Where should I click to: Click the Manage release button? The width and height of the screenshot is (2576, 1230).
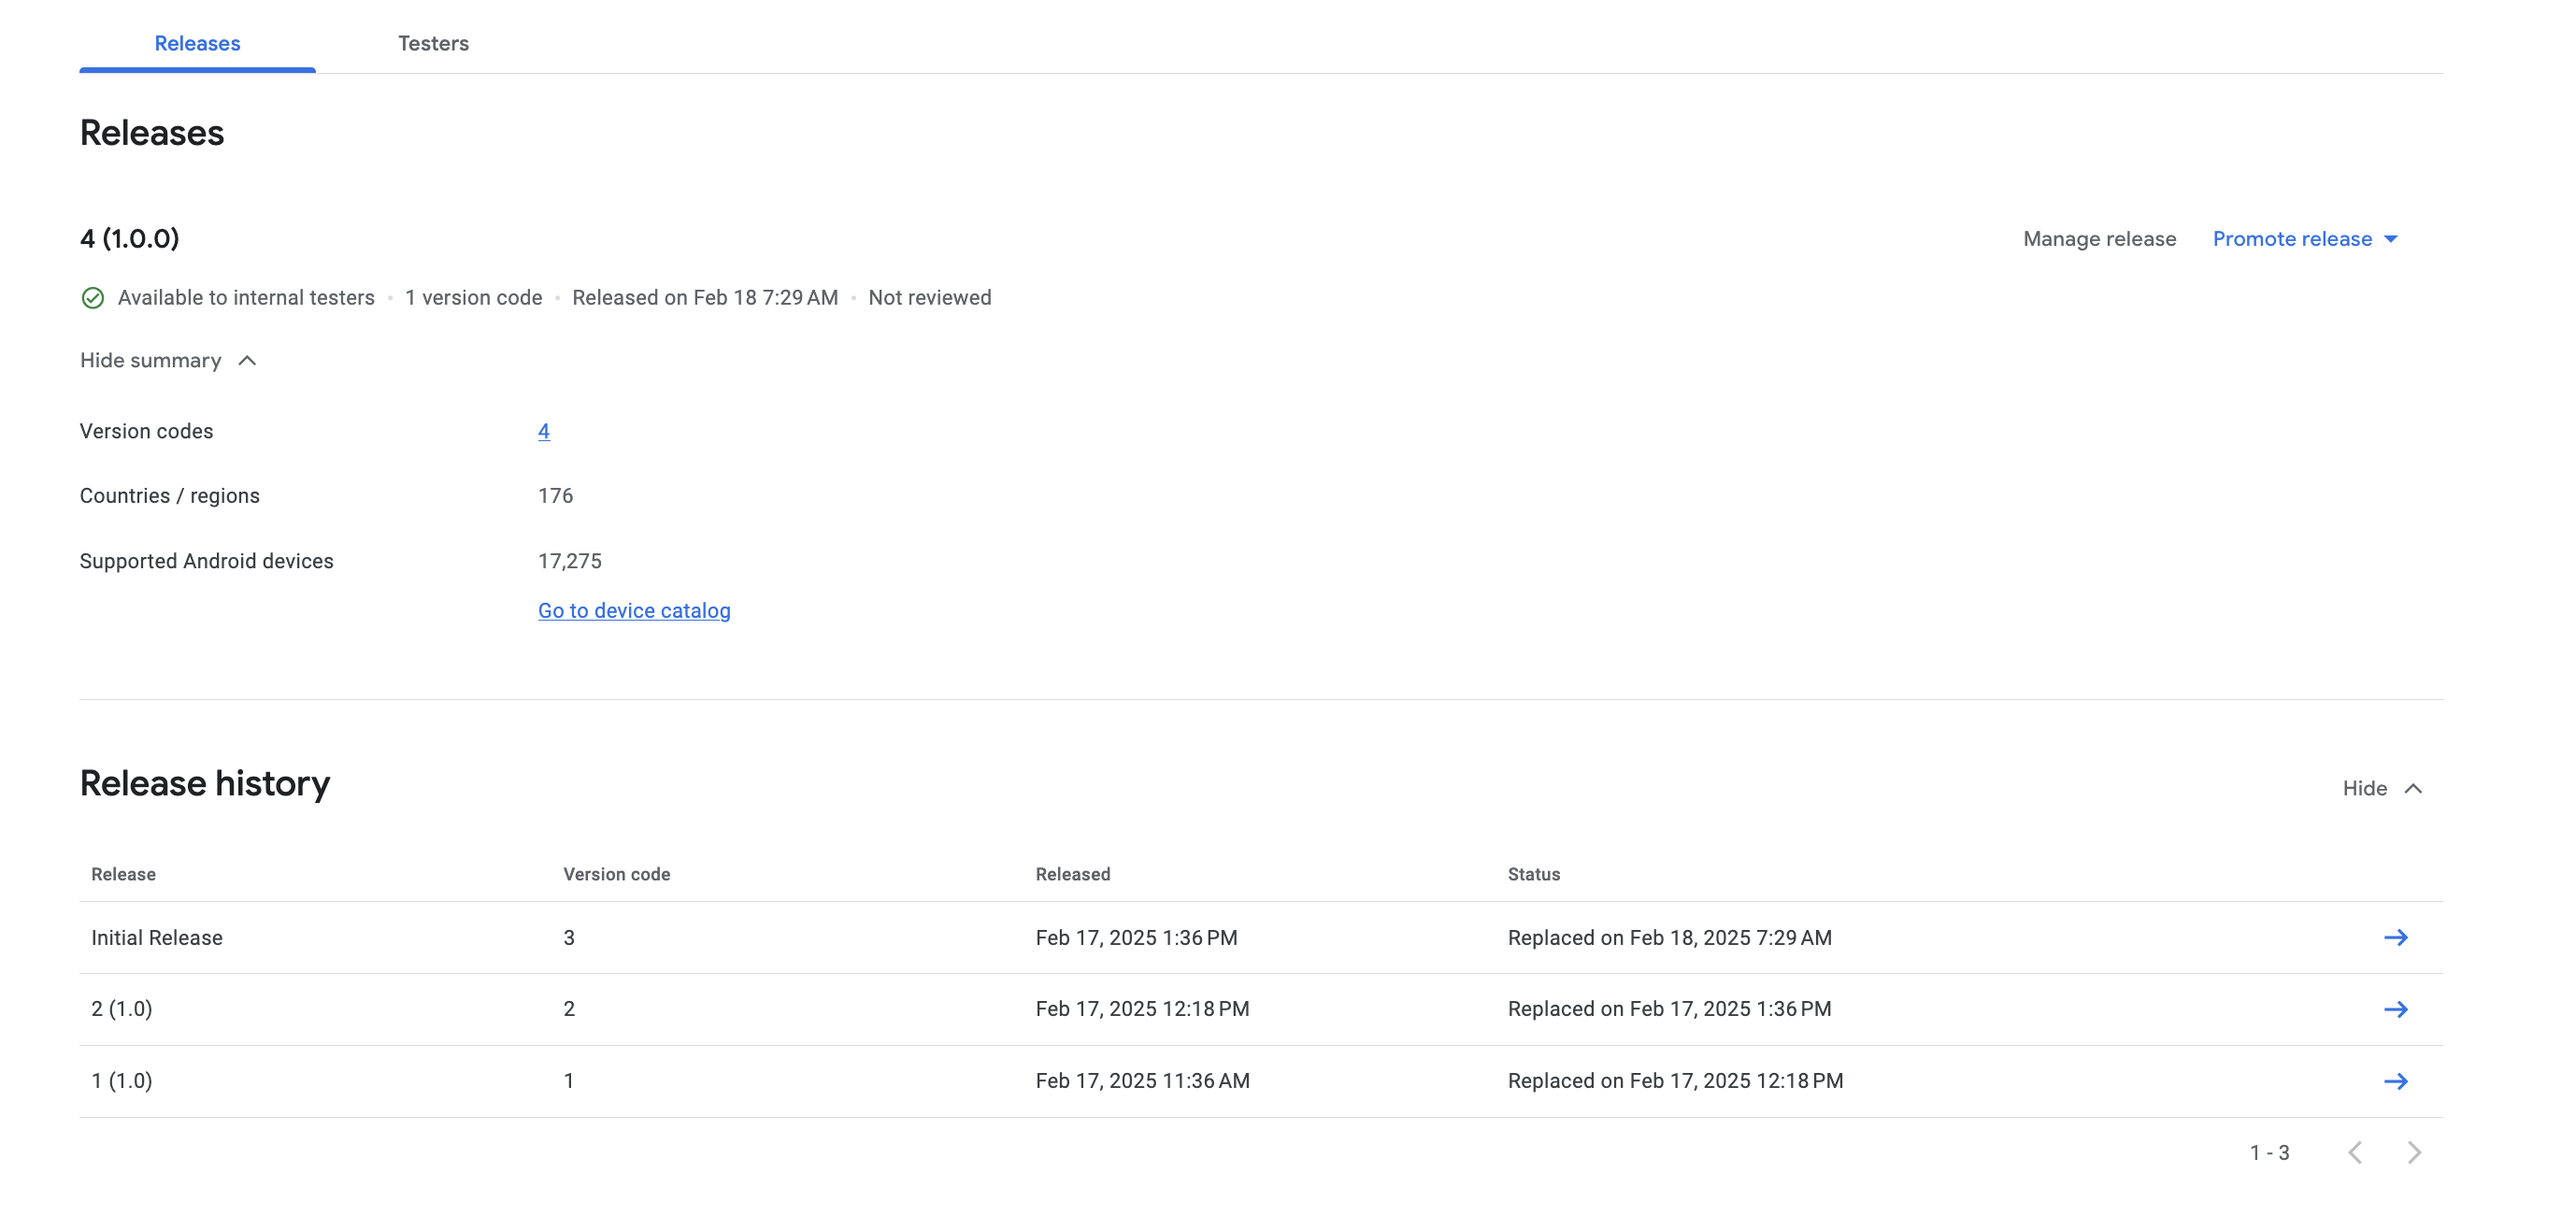point(2099,239)
